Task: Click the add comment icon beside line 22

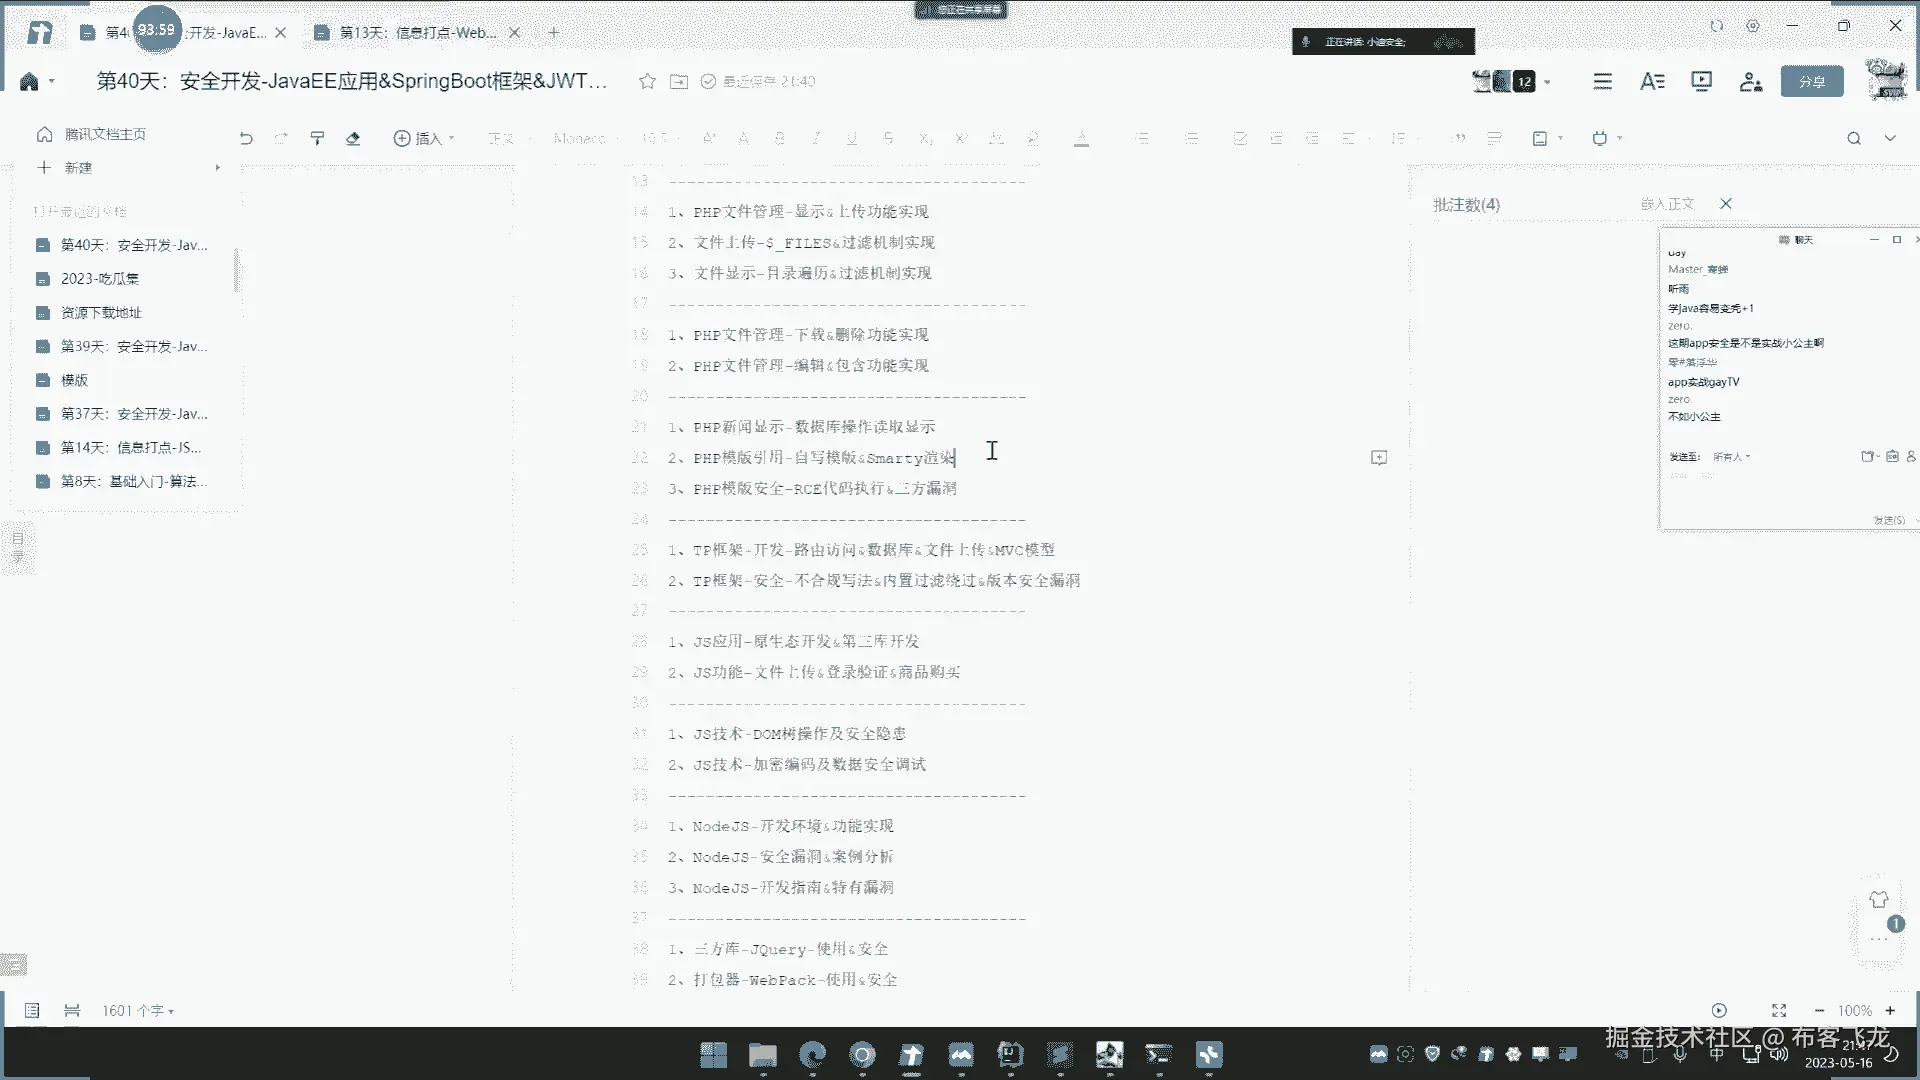Action: click(1379, 458)
